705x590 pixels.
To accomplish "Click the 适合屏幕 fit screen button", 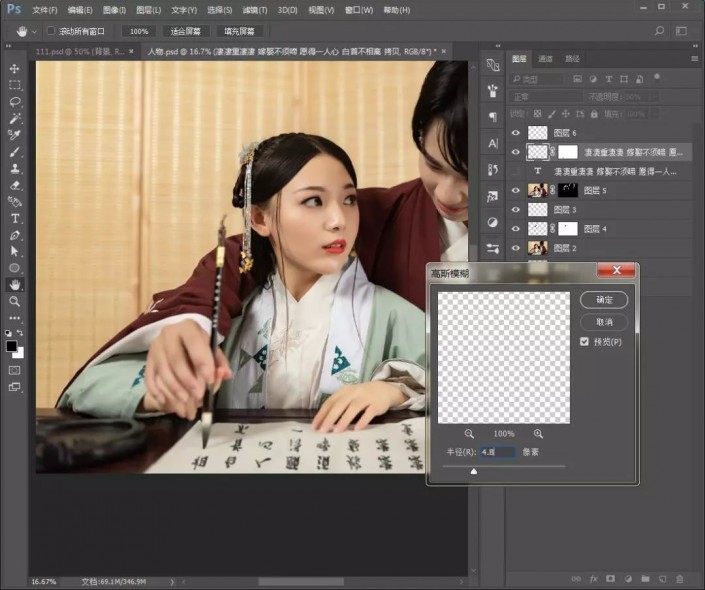I will click(185, 31).
